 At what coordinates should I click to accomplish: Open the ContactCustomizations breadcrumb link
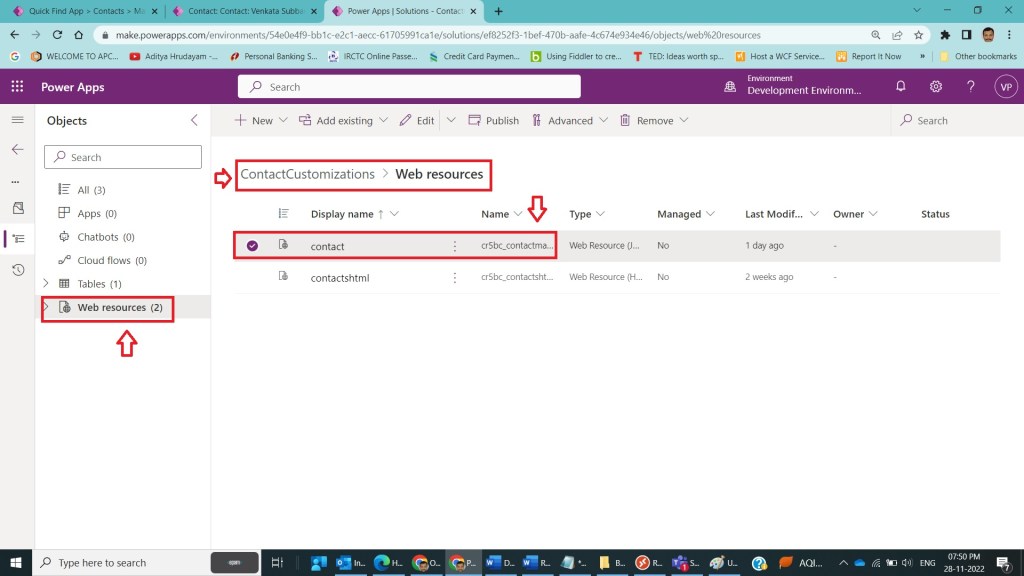tap(307, 174)
